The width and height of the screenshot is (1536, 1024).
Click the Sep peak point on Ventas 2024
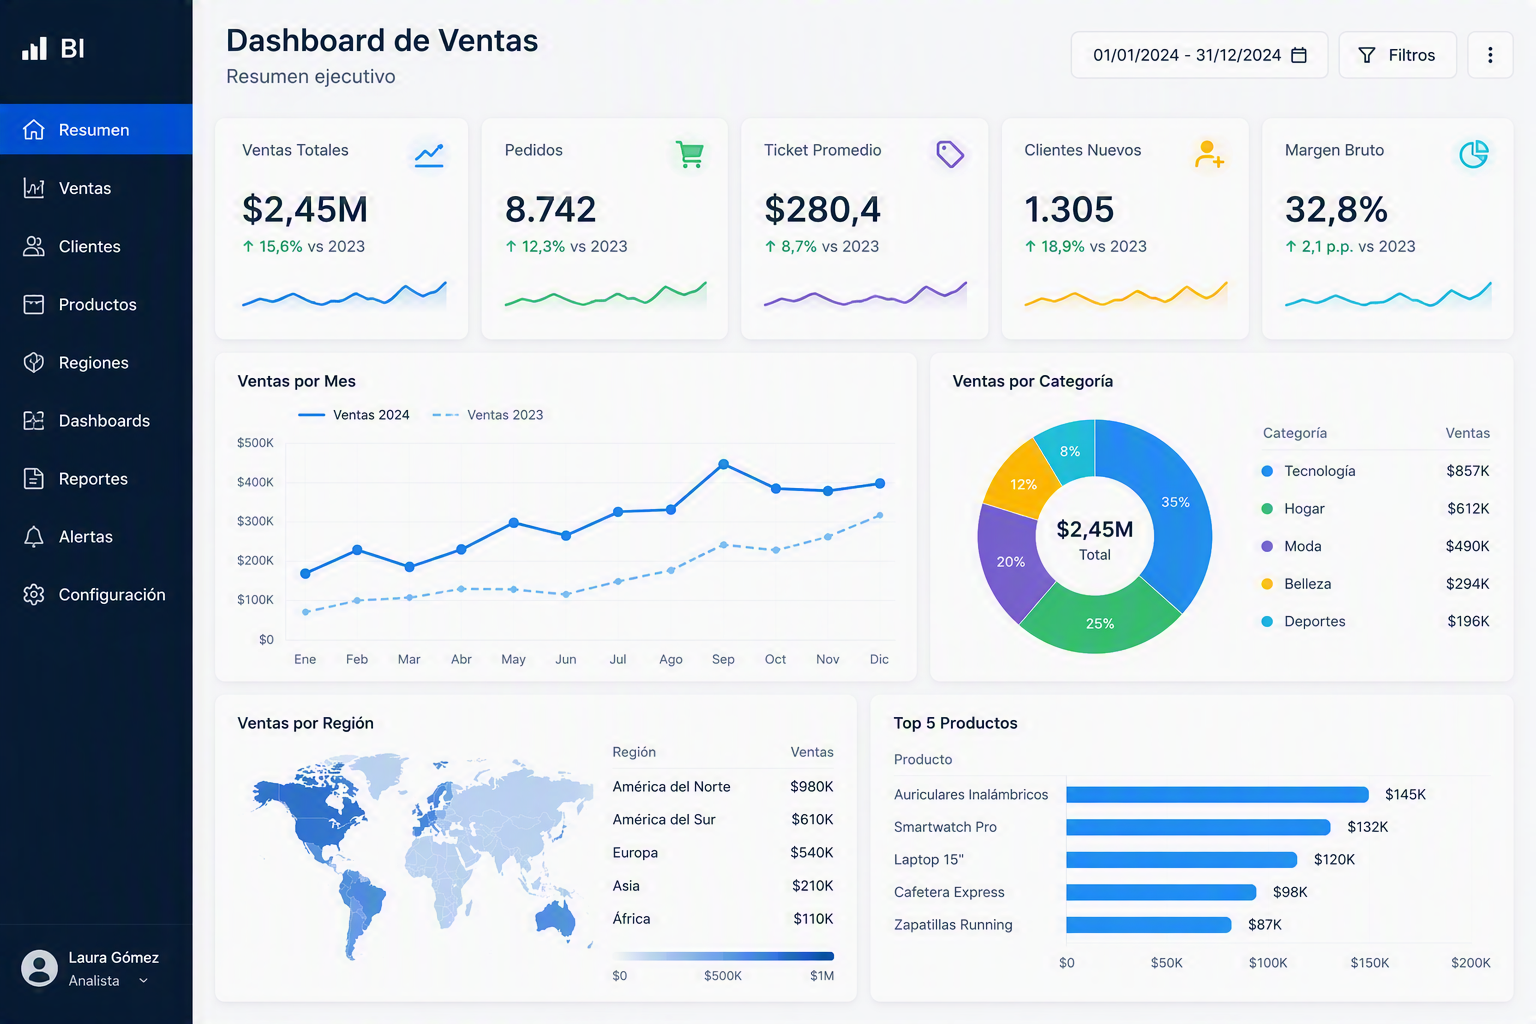pos(724,464)
